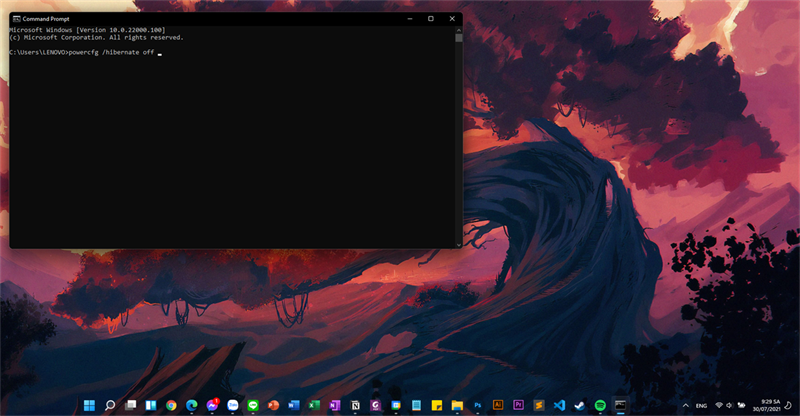Launch Excel from the taskbar
Viewport: 800px width, 416px height.
coord(314,405)
